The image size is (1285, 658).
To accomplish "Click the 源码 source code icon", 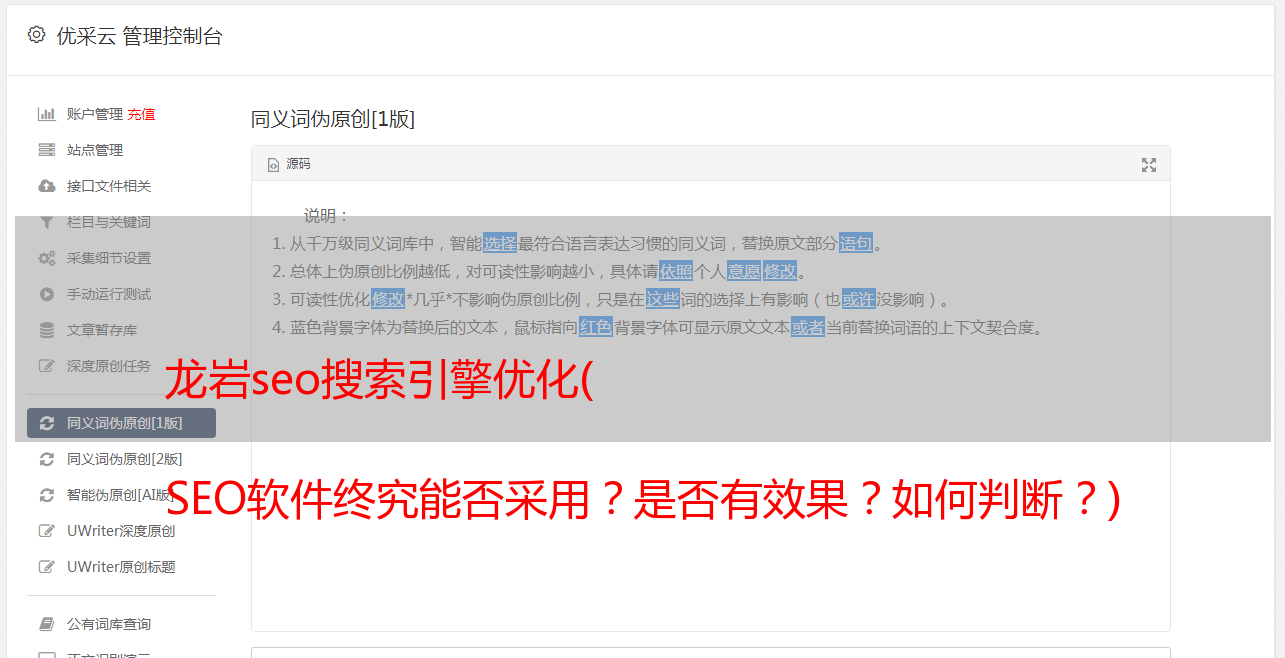I will coord(273,165).
